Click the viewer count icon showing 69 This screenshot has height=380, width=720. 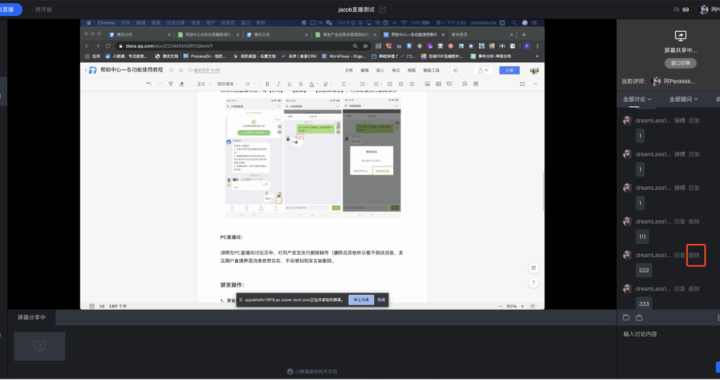(x=676, y=9)
